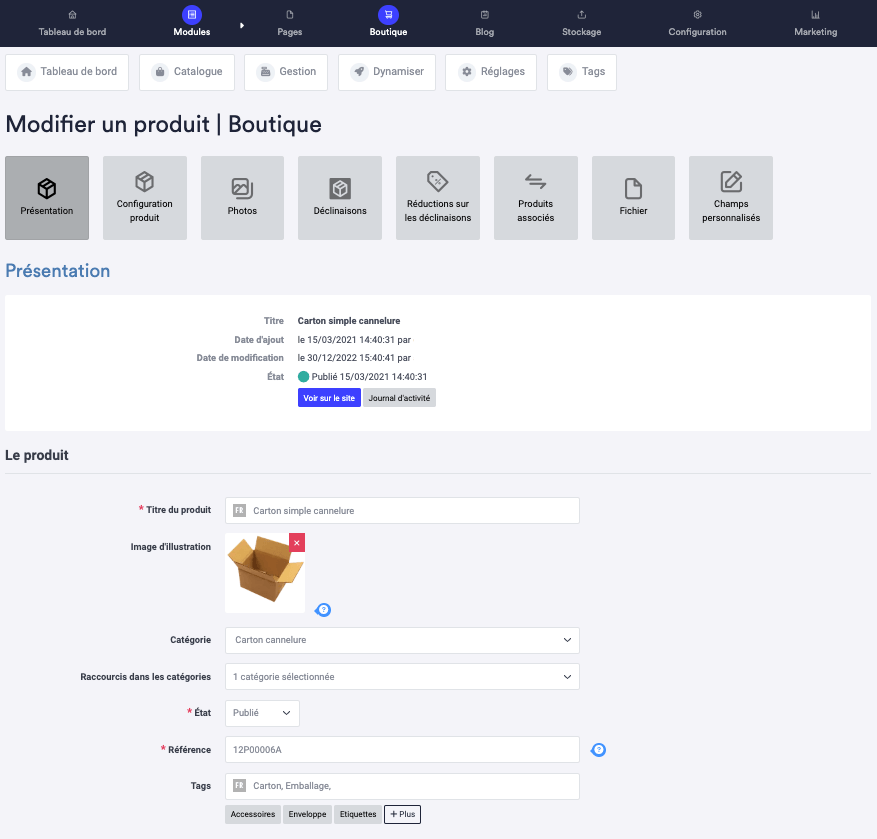Image resolution: width=877 pixels, height=839 pixels.
Task: Go to Pages in top navigation
Action: pos(290,23)
